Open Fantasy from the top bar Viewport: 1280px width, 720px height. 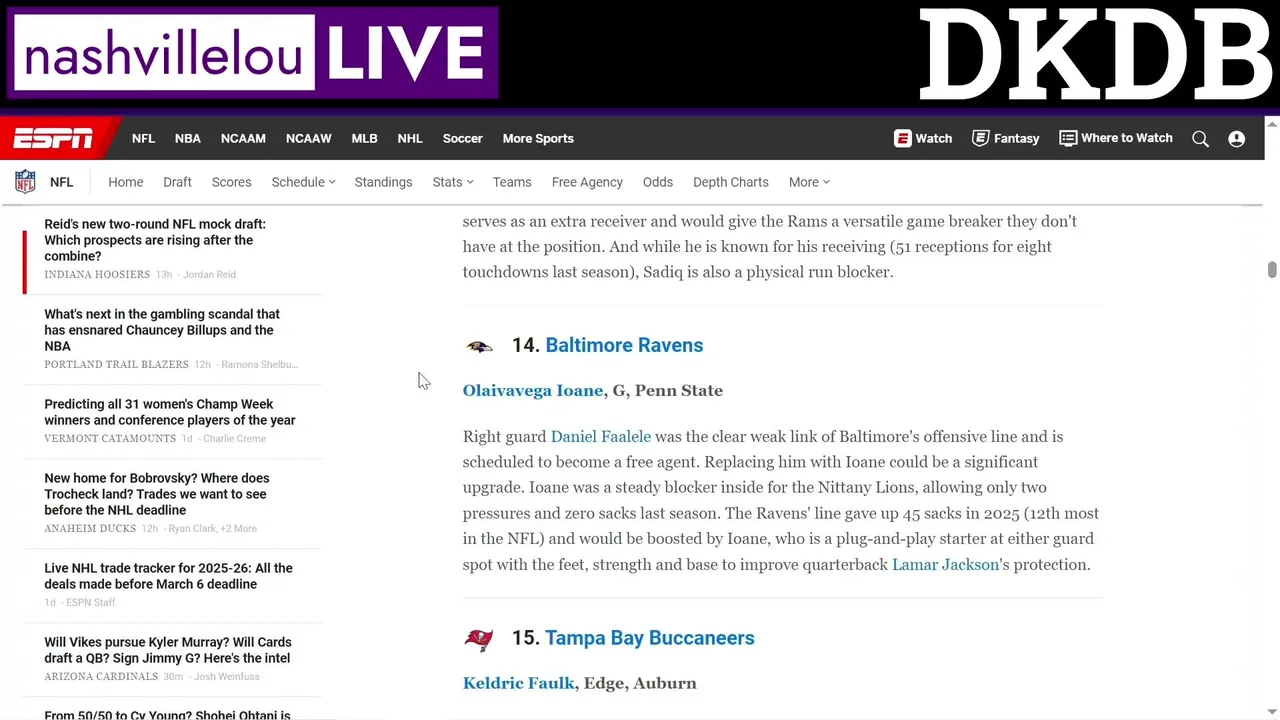tap(1006, 138)
